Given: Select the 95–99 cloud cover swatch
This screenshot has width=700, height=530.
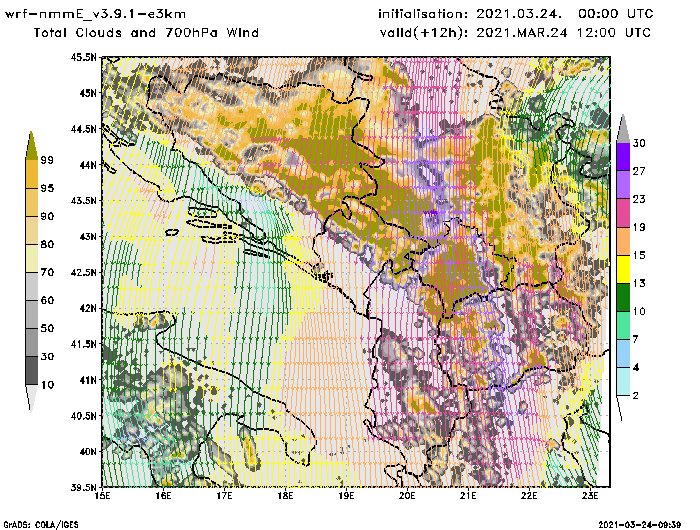Looking at the screenshot, I should pos(31,174).
